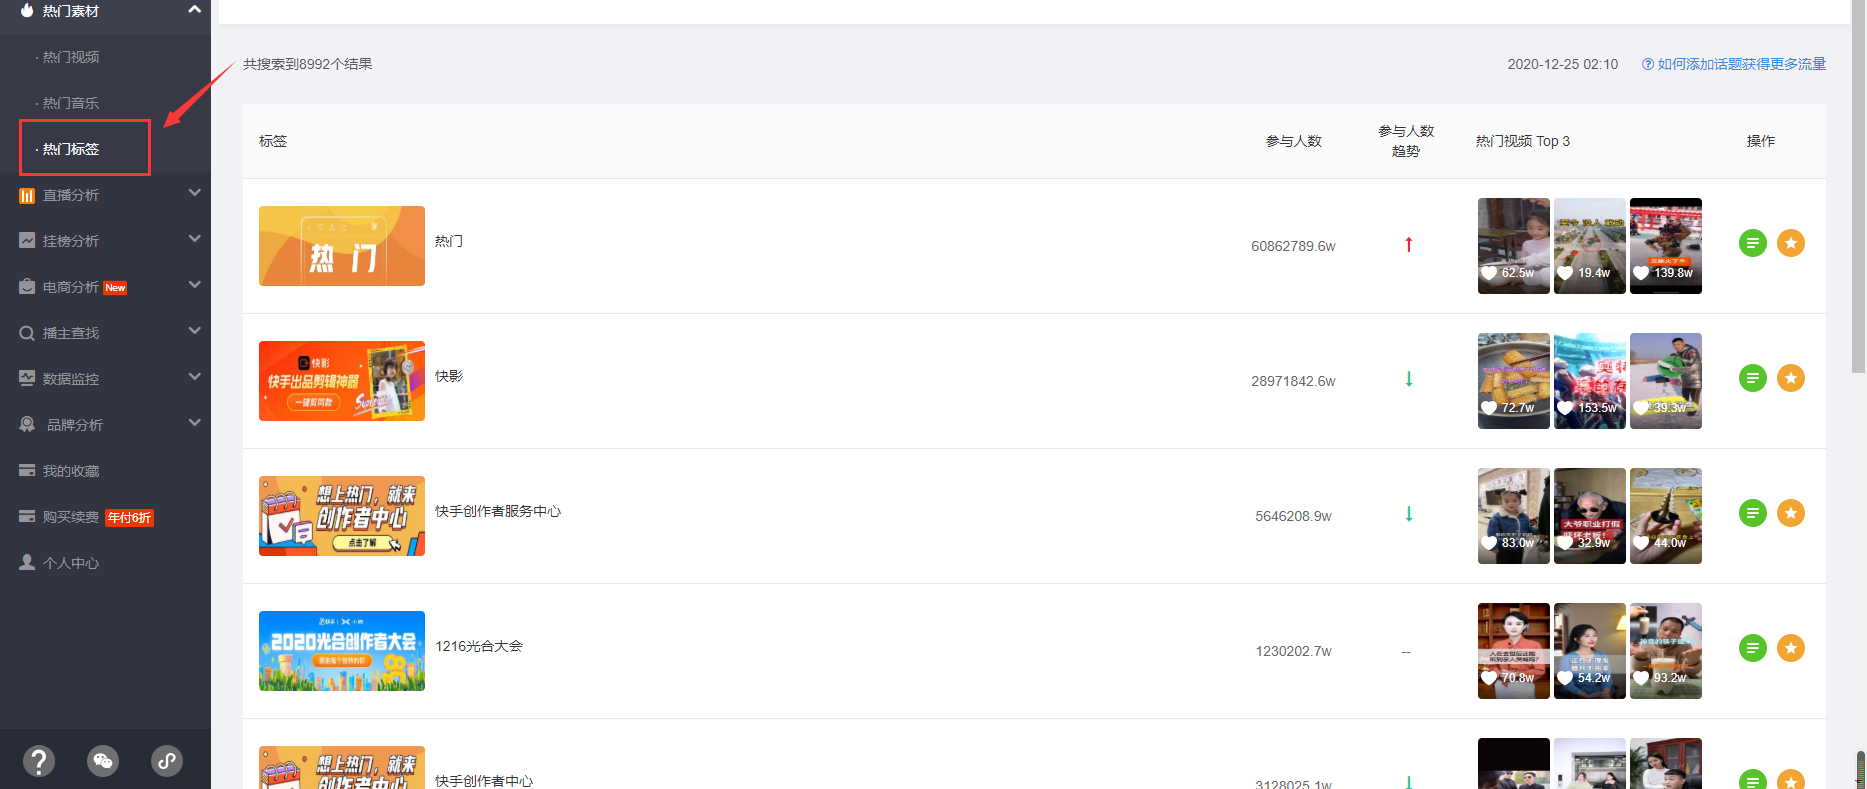Open 个人中心 page
The height and width of the screenshot is (789, 1867).
coord(71,563)
